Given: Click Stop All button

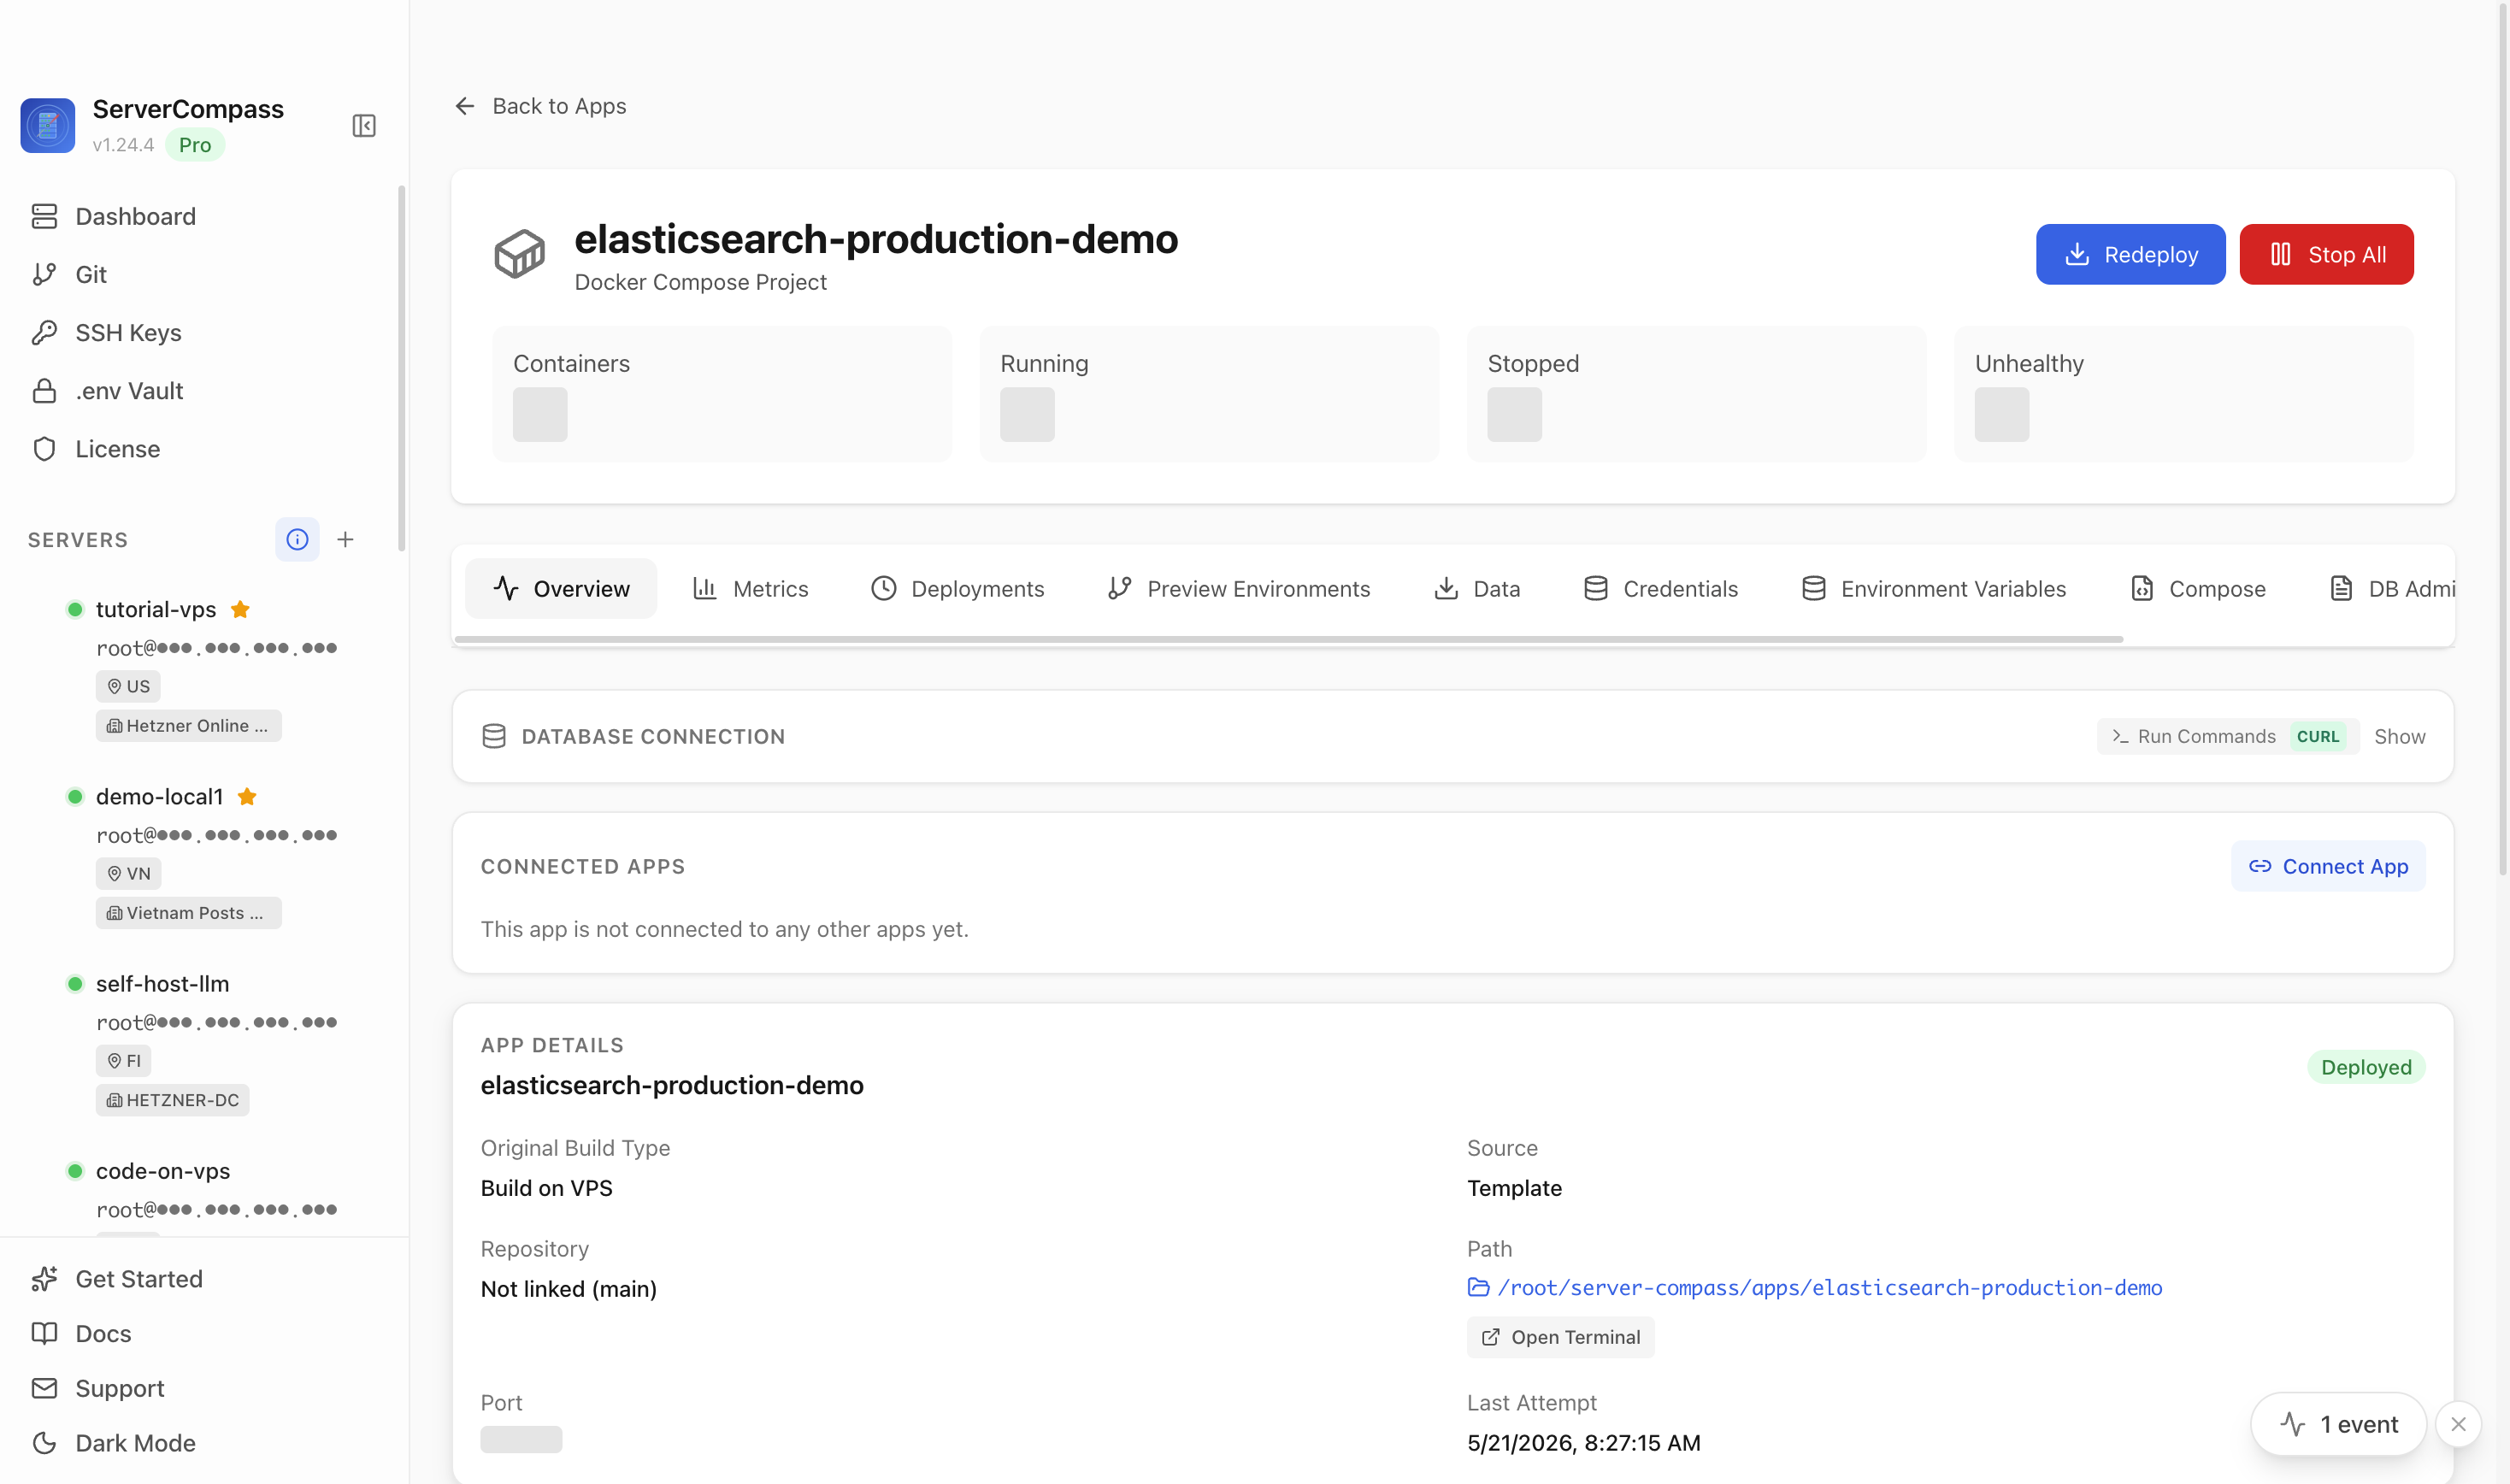Looking at the screenshot, I should coord(2326,254).
